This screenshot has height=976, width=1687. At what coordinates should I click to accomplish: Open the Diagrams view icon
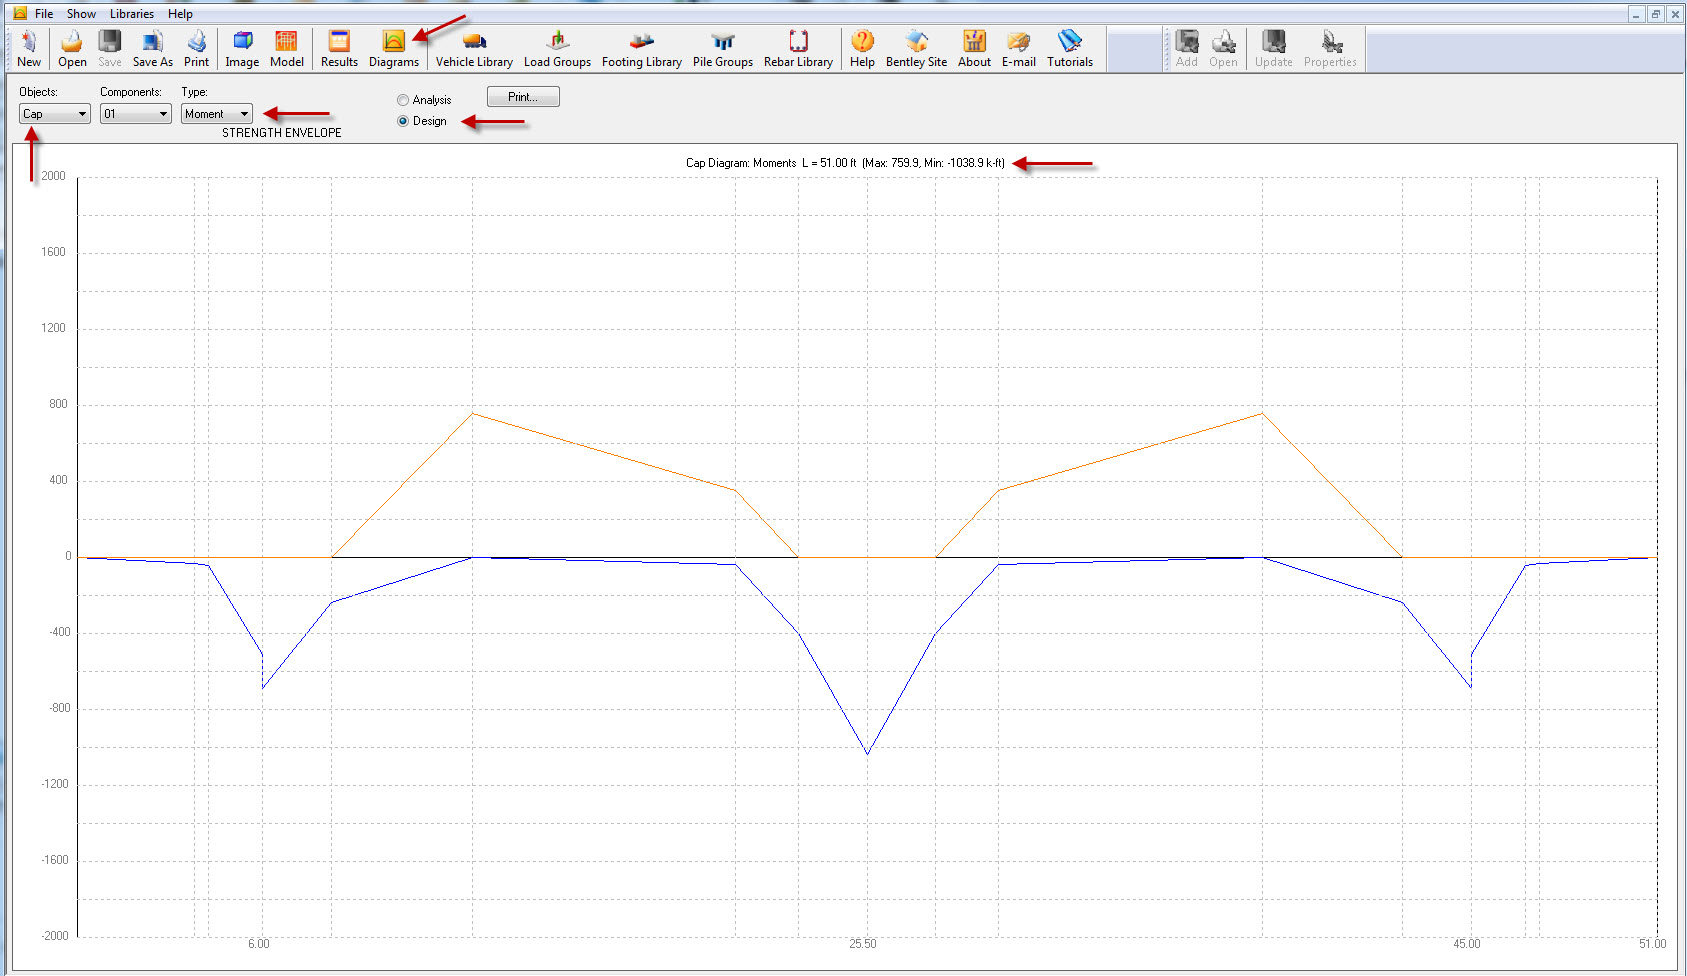tap(393, 48)
